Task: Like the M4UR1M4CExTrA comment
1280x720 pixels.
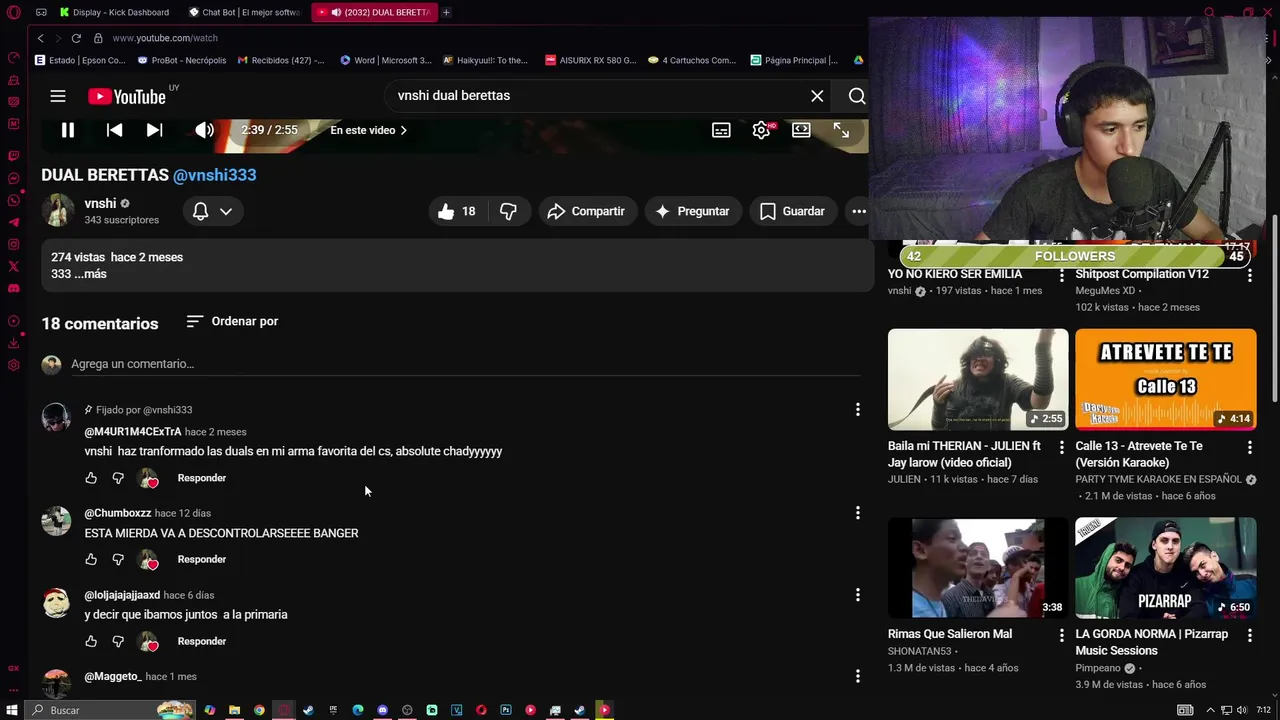Action: pos(91,478)
